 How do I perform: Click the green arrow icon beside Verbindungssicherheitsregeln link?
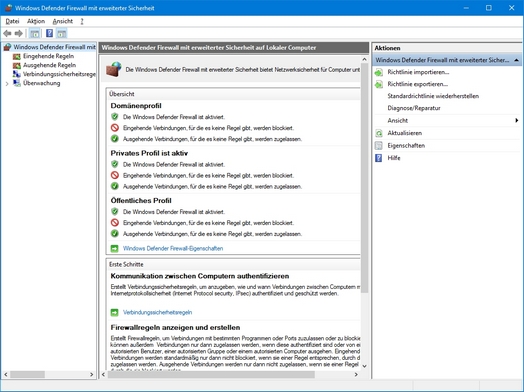[115, 312]
